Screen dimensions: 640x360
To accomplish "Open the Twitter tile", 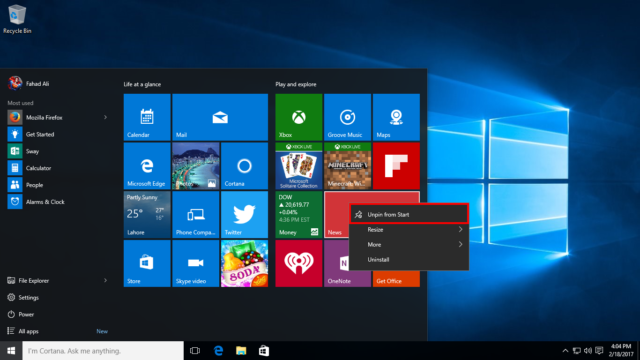I will point(244,215).
